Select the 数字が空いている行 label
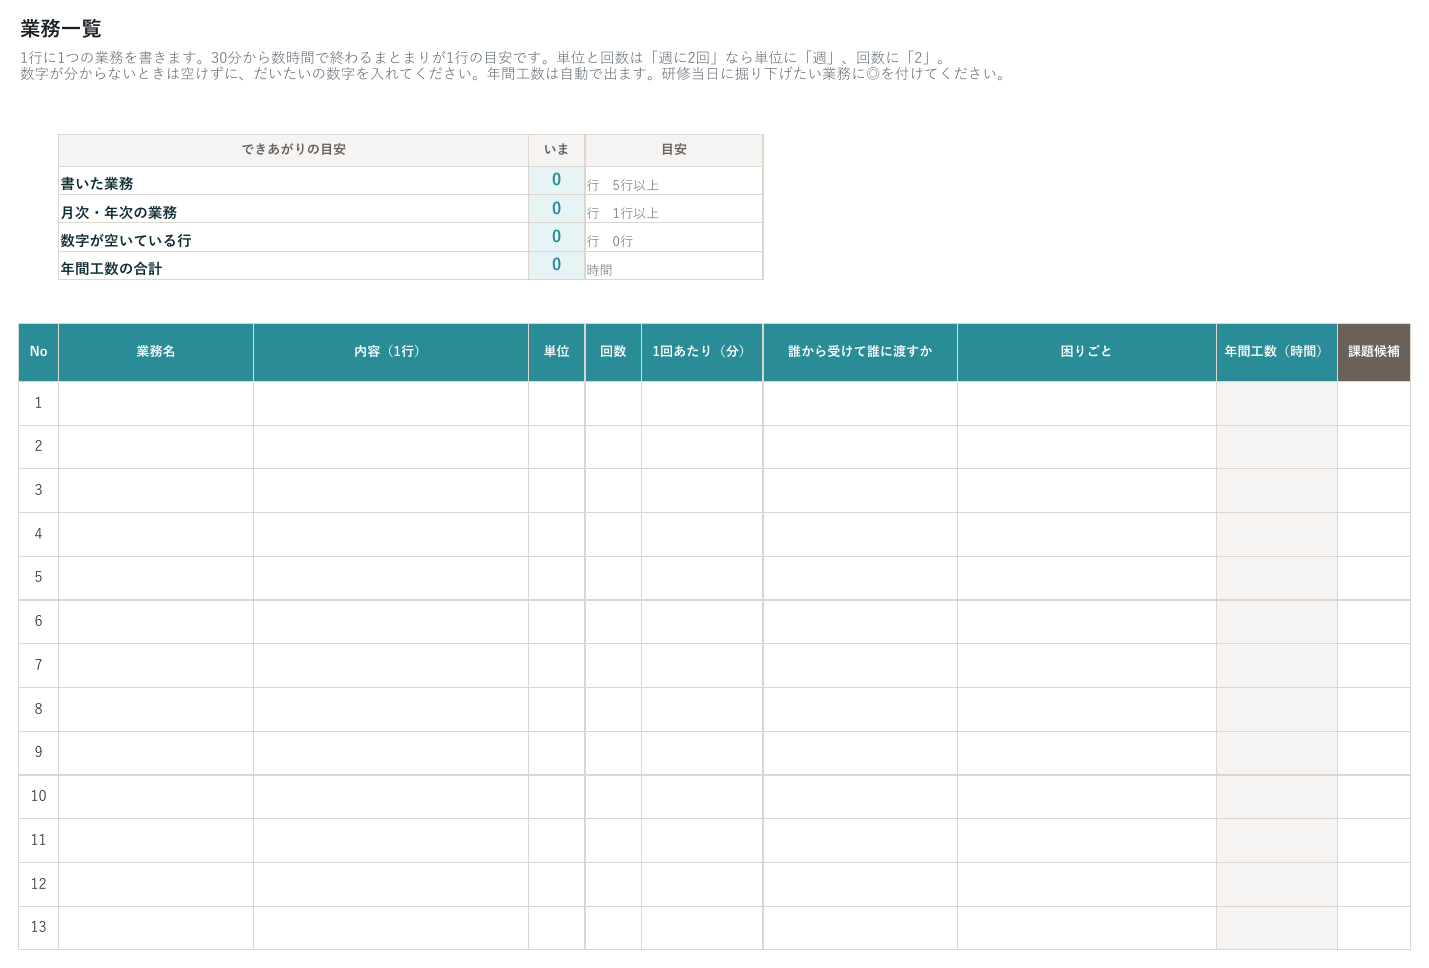This screenshot has width=1429, height=968. pos(126,241)
